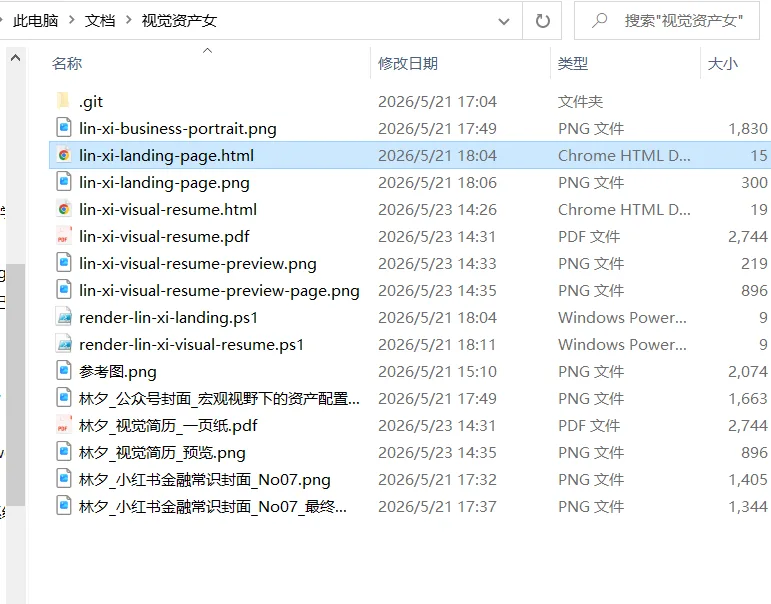Click PowerShell icon of render-lin-xi-landing.ps1
Viewport: 771px width, 604px height.
[x=64, y=317]
